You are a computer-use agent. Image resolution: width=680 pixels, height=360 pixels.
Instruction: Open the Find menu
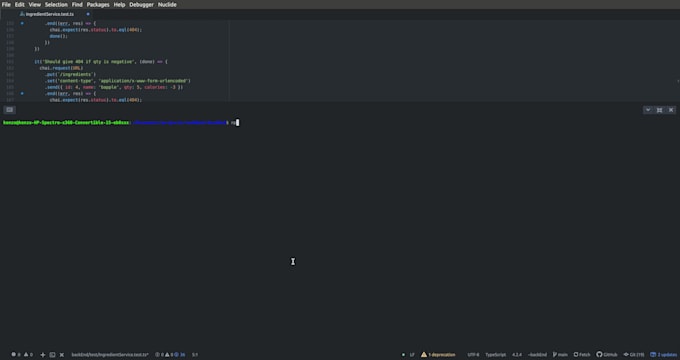[x=77, y=5]
